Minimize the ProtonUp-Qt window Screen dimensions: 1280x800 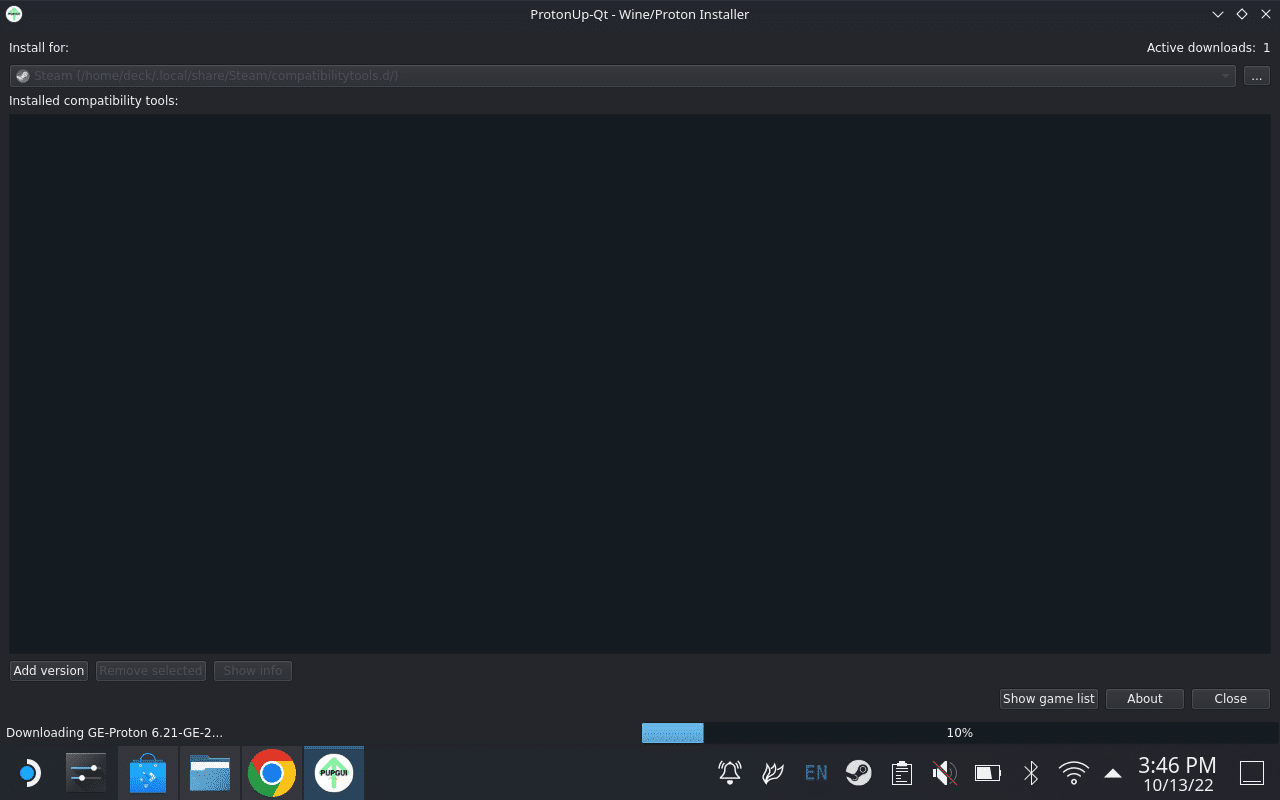(x=1218, y=14)
